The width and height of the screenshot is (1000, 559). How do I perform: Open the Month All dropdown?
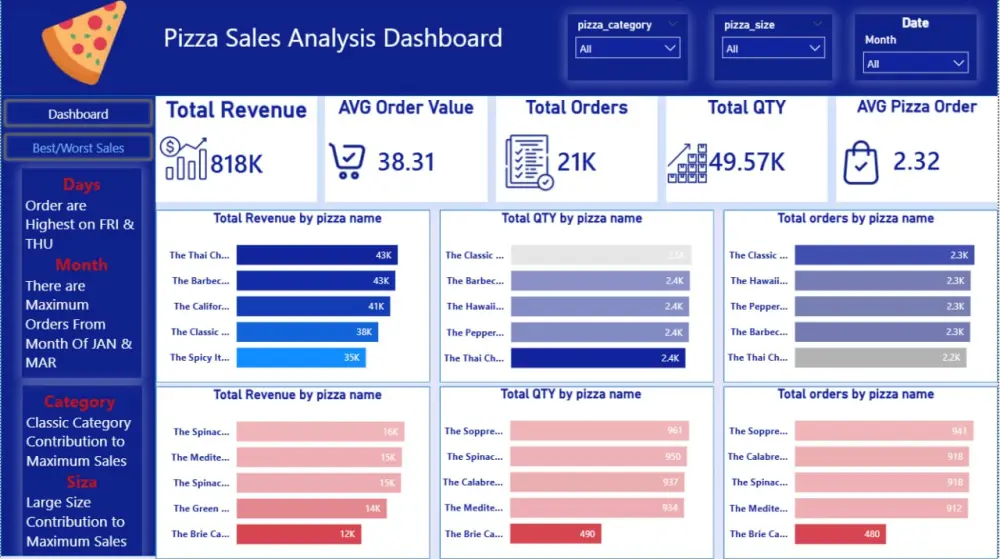pos(915,64)
